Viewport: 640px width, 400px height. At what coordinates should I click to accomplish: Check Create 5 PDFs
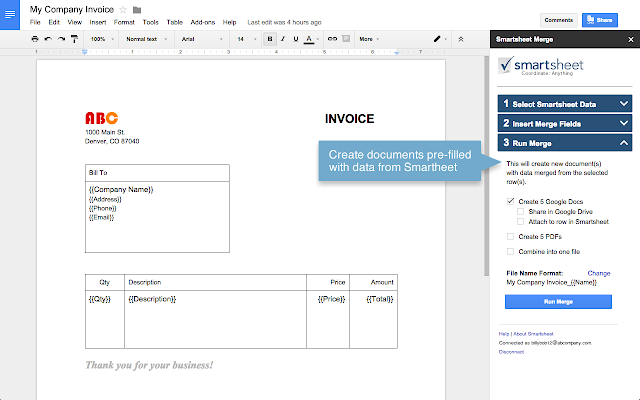click(x=510, y=236)
